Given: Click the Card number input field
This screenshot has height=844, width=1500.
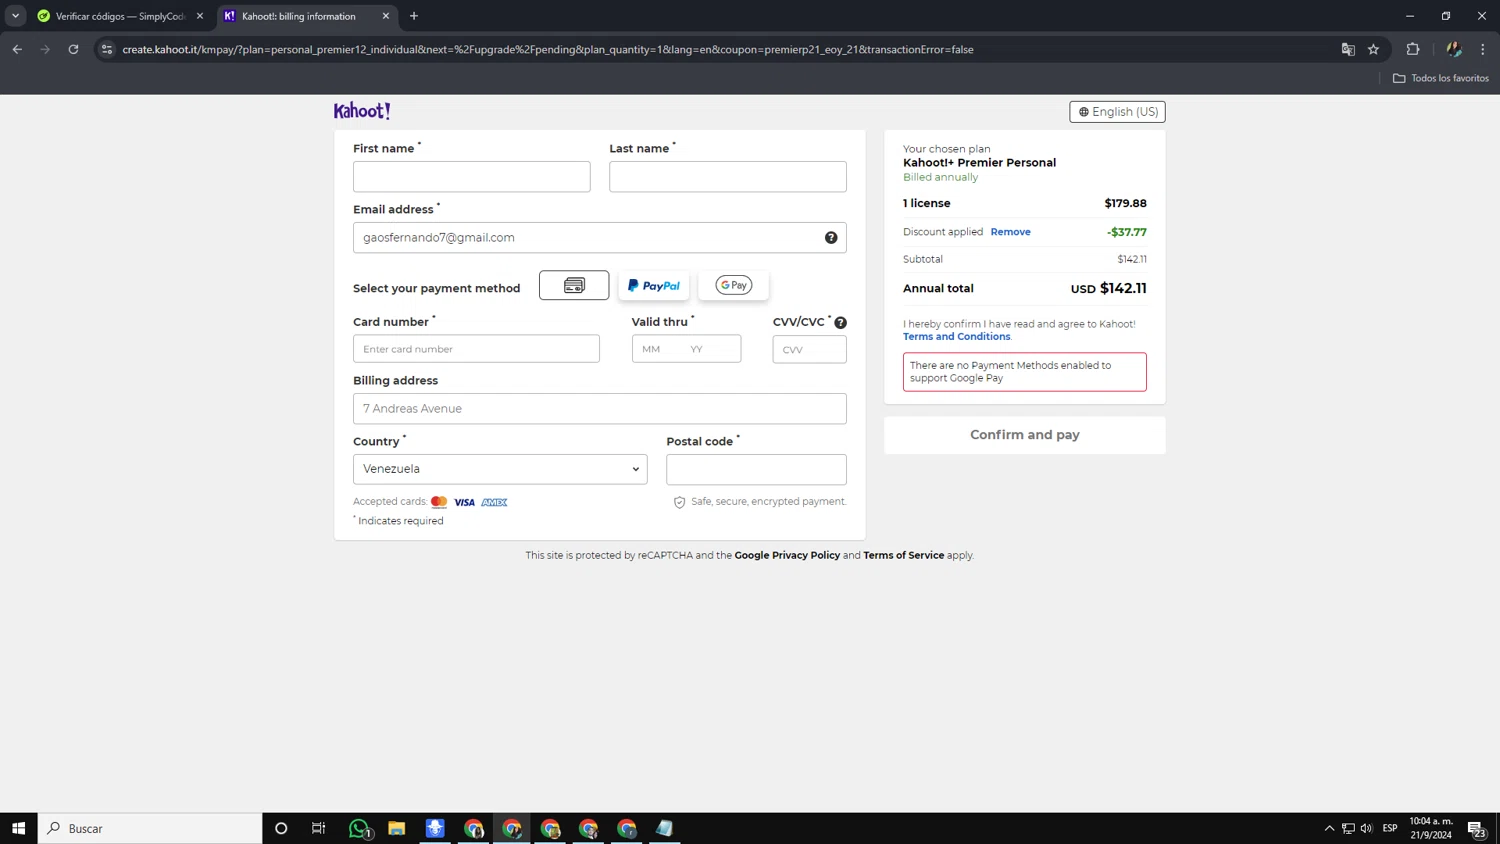Looking at the screenshot, I should pos(476,349).
